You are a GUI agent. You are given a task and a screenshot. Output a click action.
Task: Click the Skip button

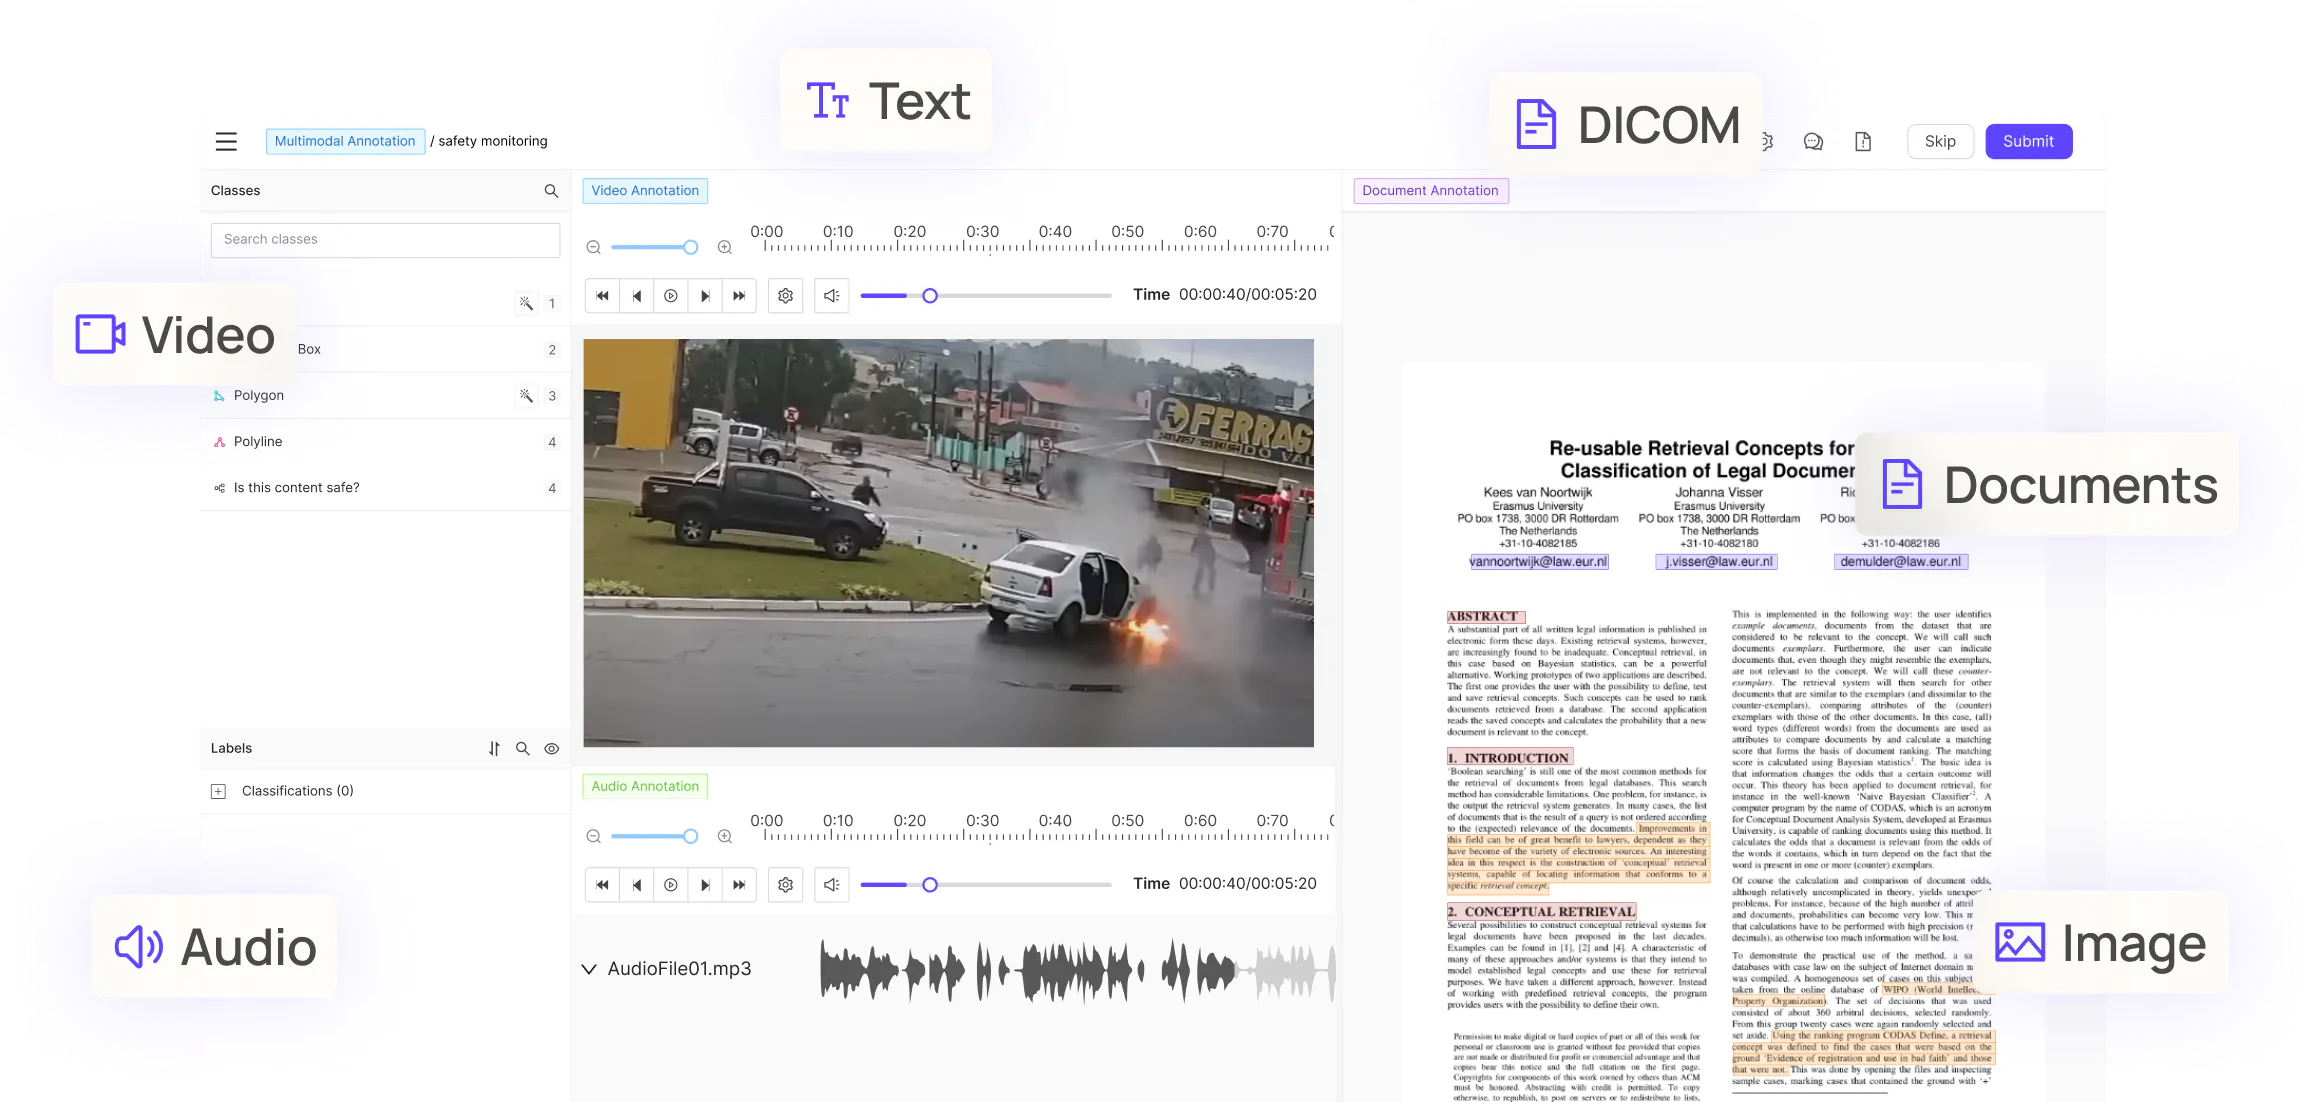[1940, 141]
